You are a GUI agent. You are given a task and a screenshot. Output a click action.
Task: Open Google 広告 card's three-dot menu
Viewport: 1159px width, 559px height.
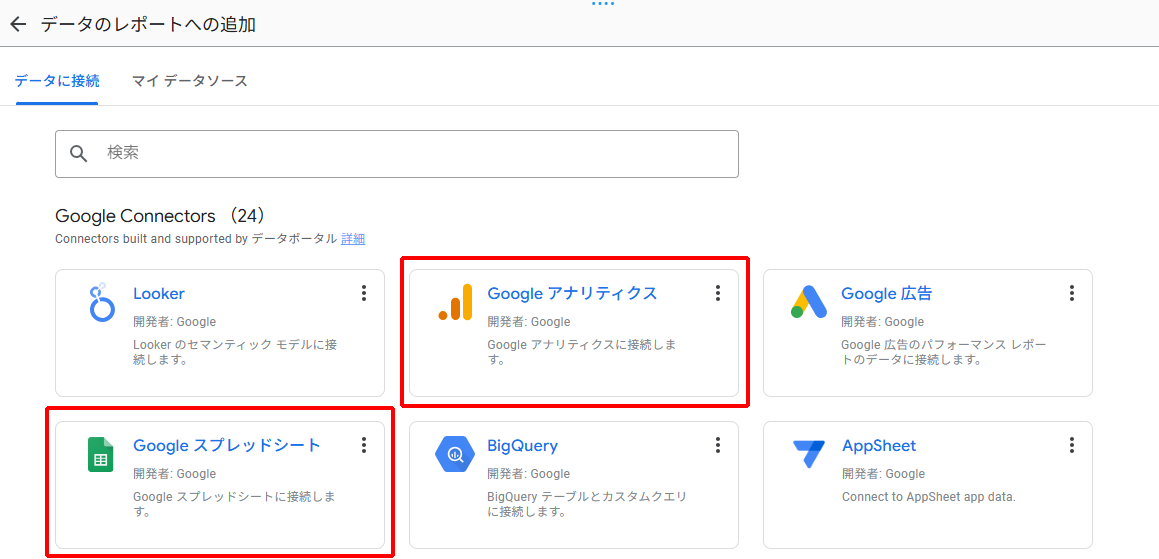point(1071,294)
